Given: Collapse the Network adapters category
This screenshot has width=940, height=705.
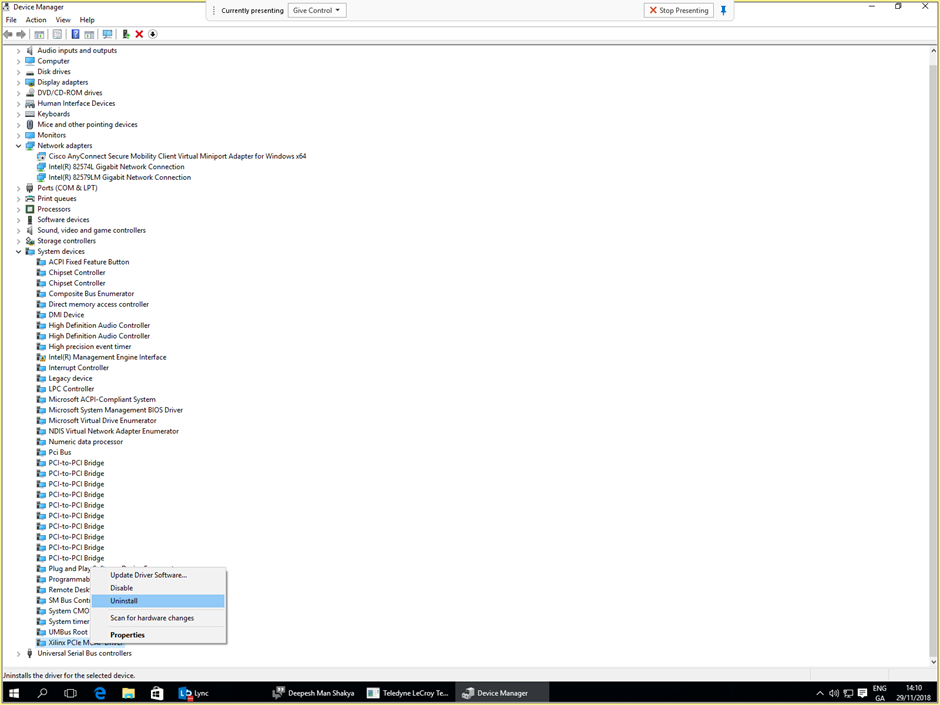Looking at the screenshot, I should [16, 145].
